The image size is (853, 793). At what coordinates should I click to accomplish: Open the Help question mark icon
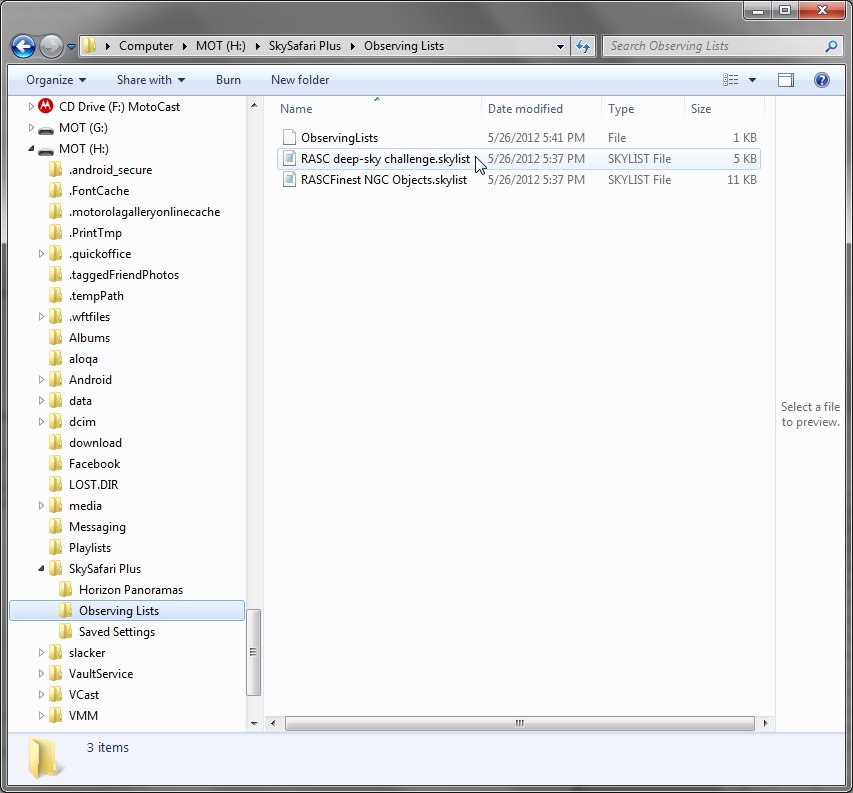pos(821,80)
